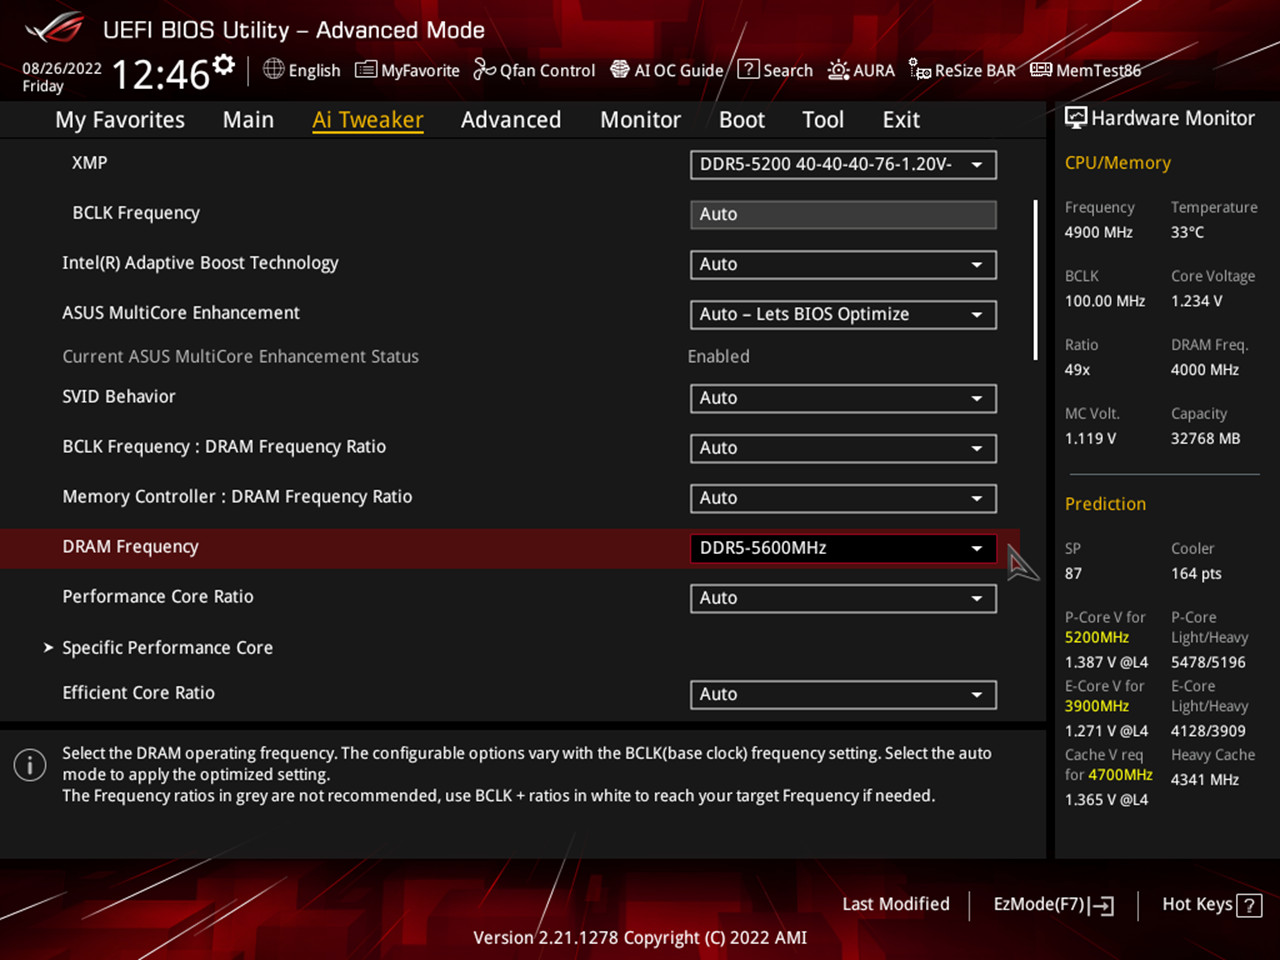This screenshot has width=1280, height=960.
Task: Toggle ReSize BAR icon
Action: click(919, 69)
